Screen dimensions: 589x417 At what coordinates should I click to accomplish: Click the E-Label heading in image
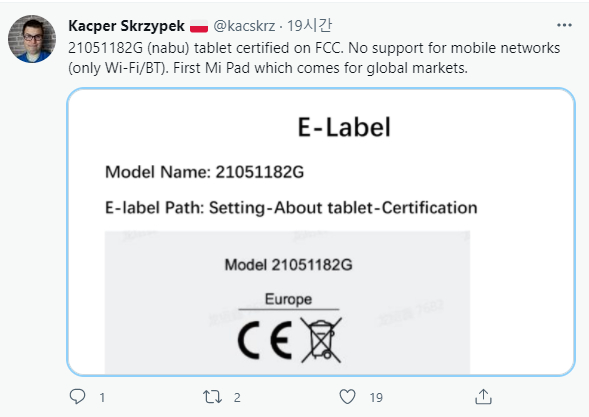344,127
